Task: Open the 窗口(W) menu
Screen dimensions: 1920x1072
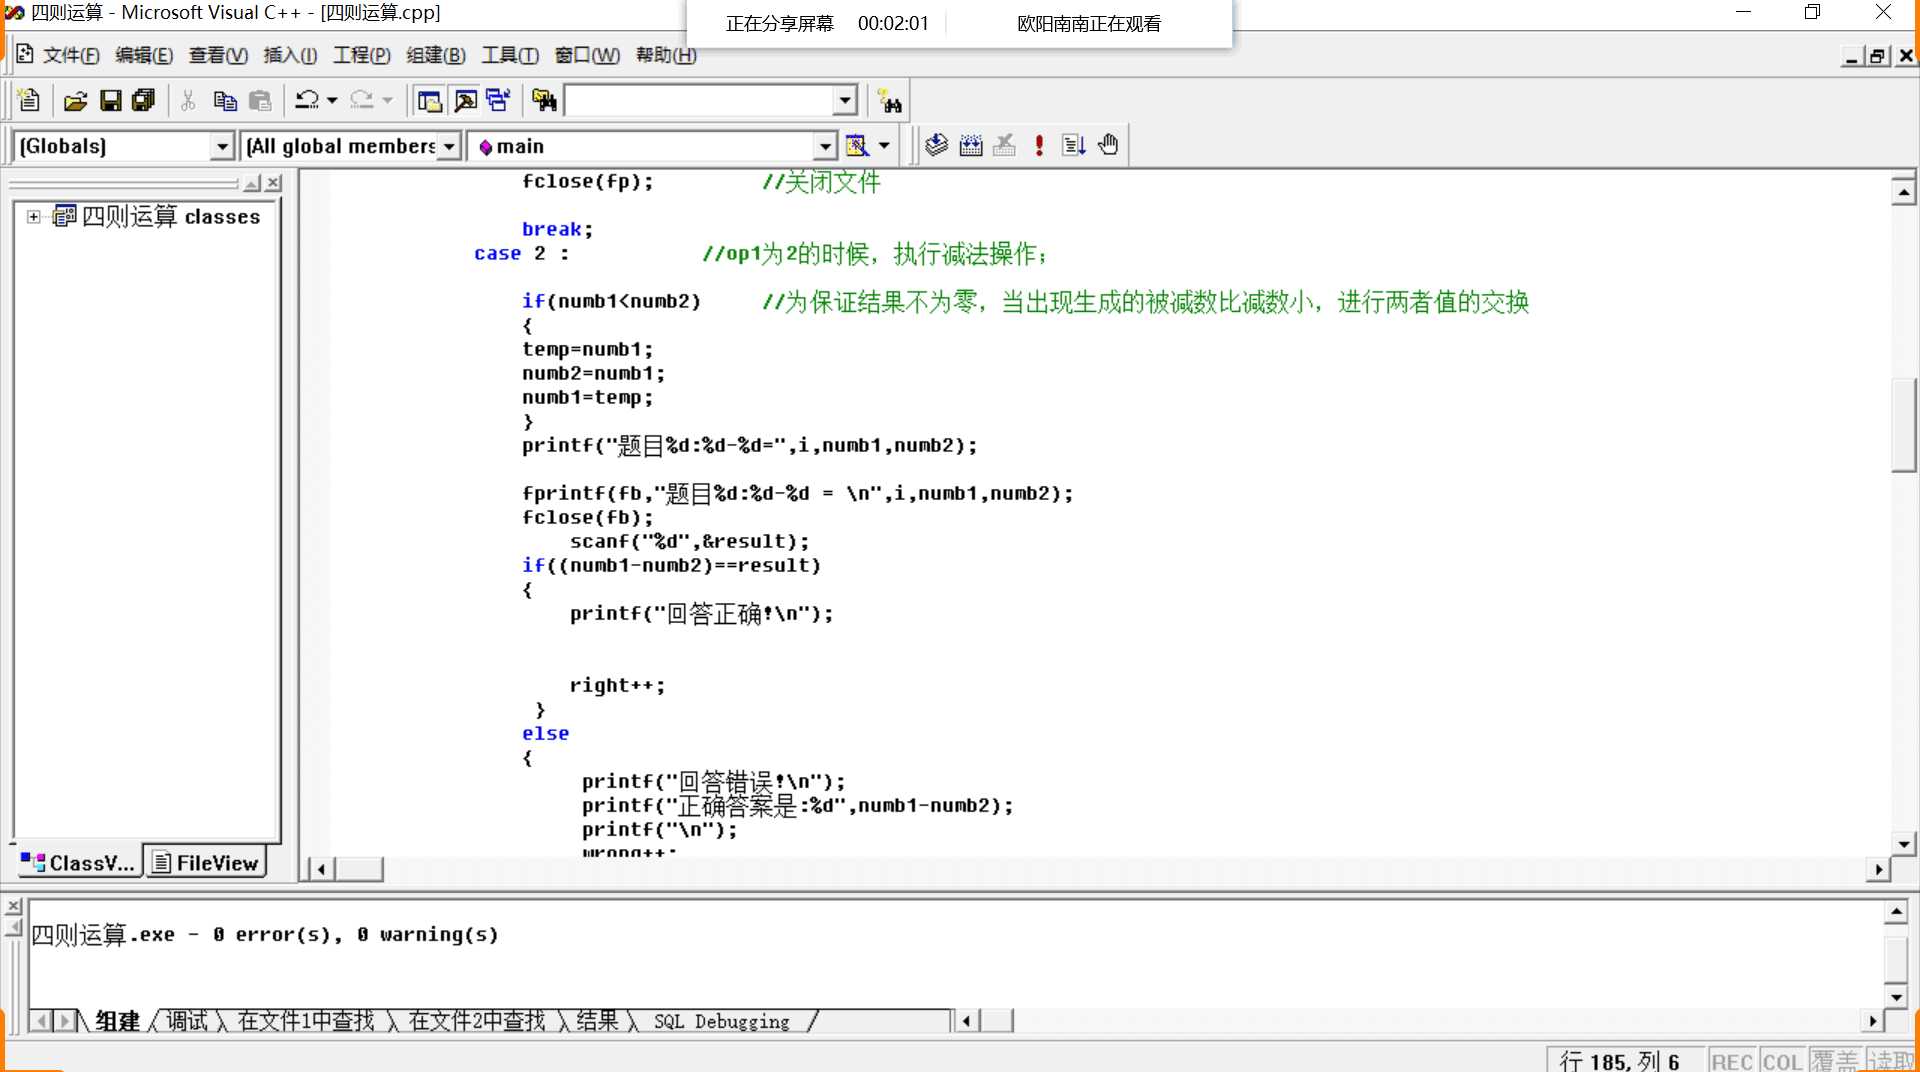Action: point(588,55)
